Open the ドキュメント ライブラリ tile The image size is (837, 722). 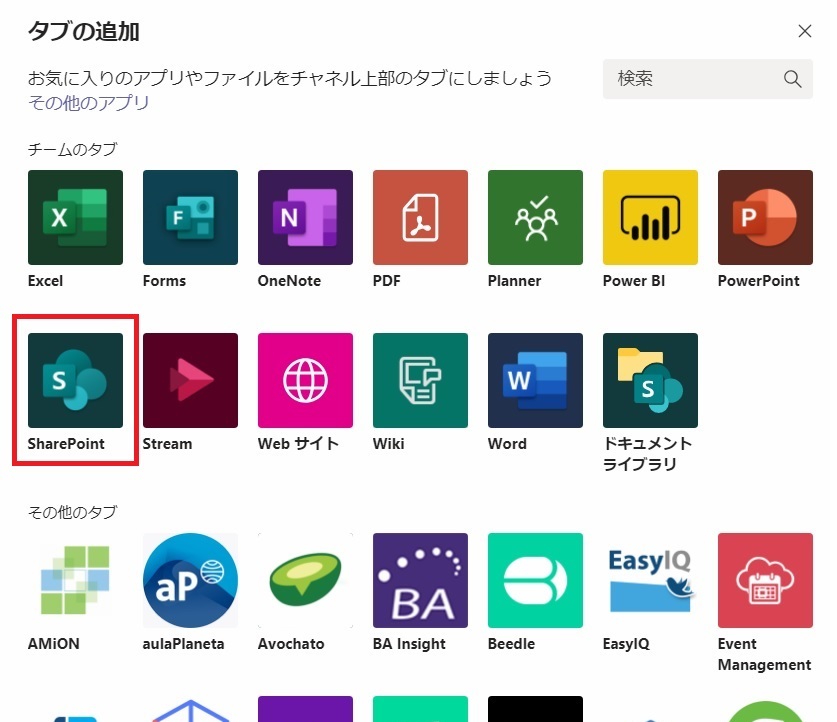650,380
